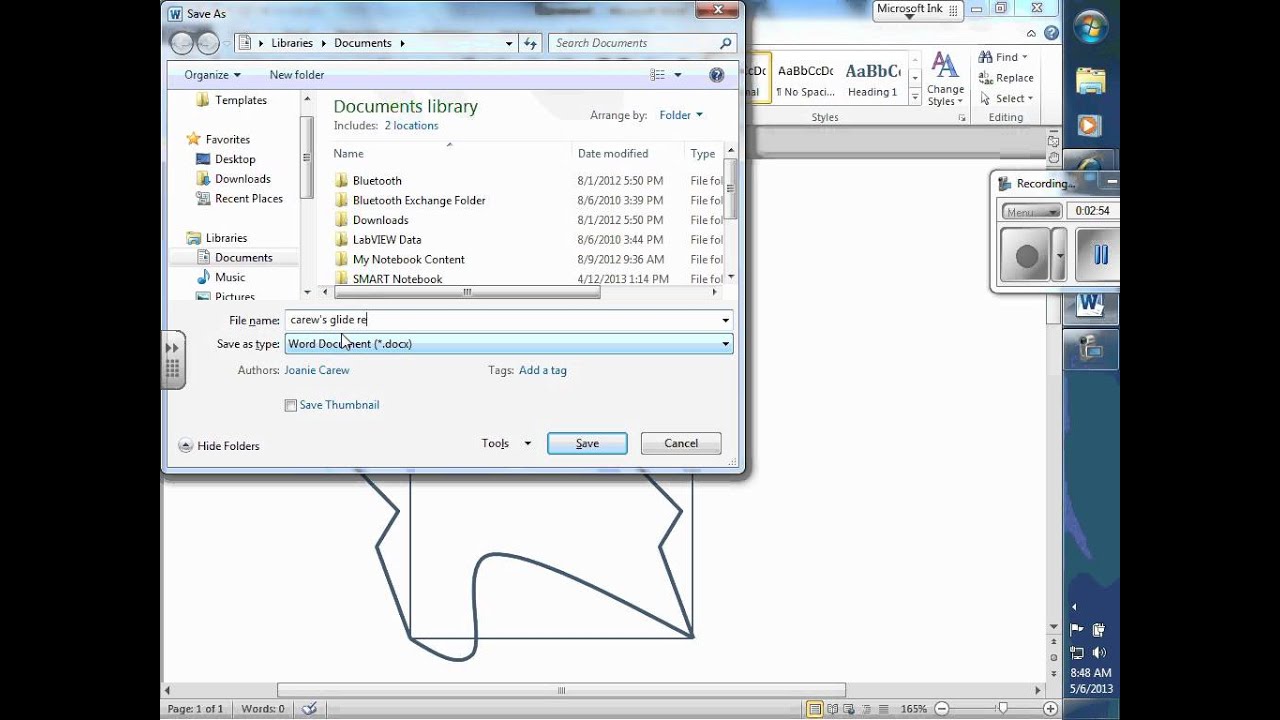Click the Back arrow in Save As dialog
Screen dimensions: 1280x720
[x=182, y=43]
